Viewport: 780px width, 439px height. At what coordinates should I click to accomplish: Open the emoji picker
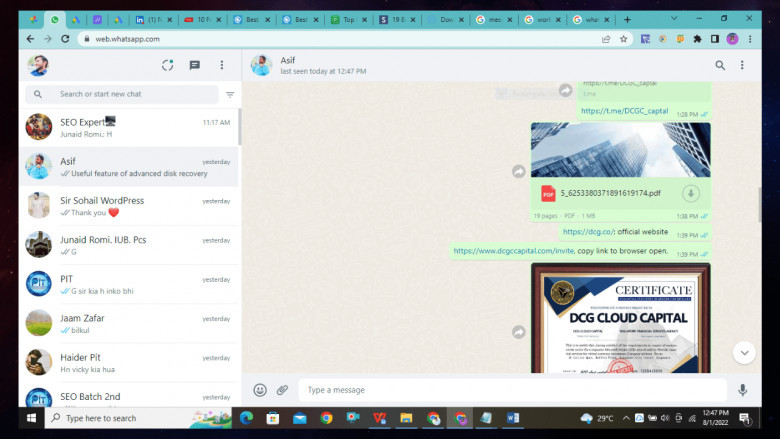(x=260, y=390)
